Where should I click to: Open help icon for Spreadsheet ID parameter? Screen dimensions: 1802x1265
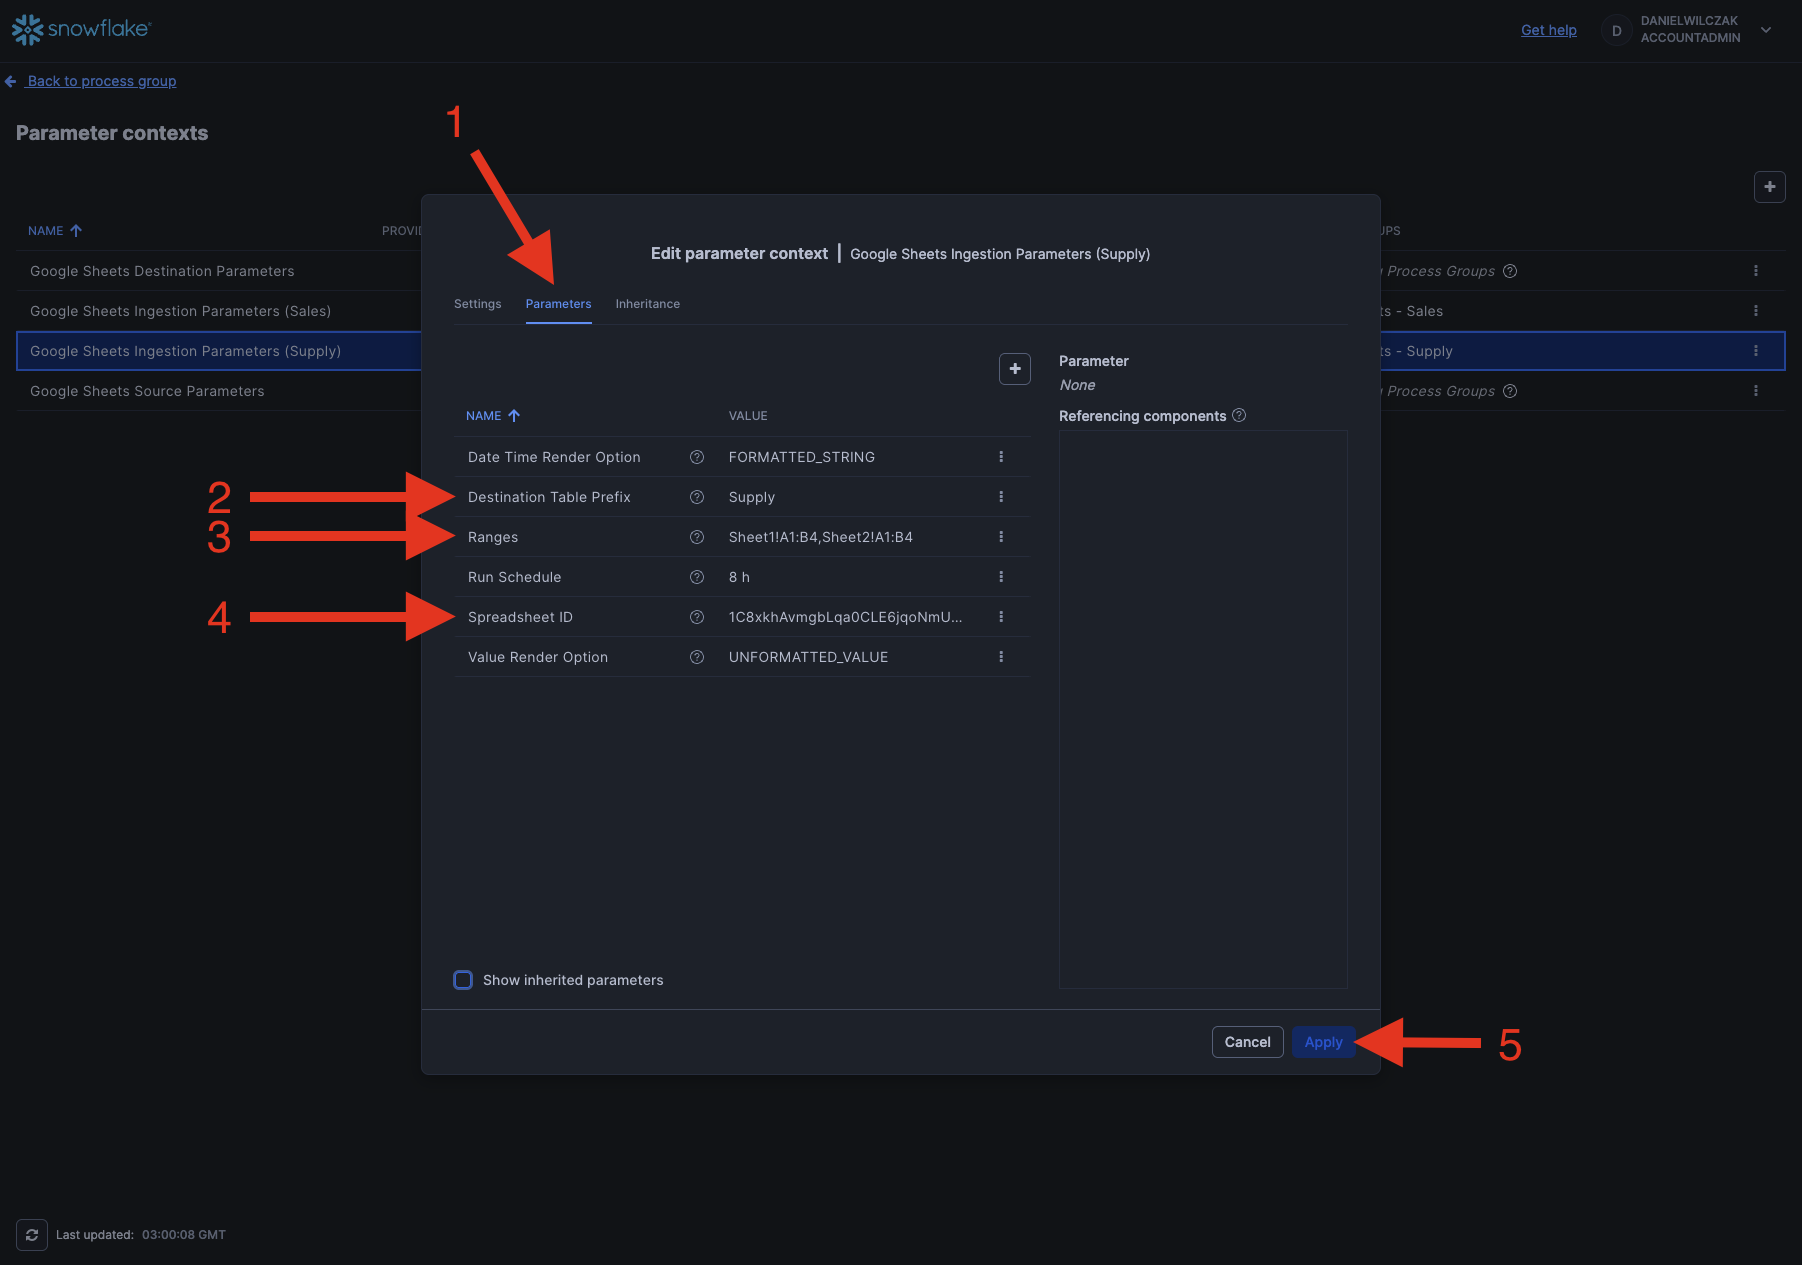point(697,617)
